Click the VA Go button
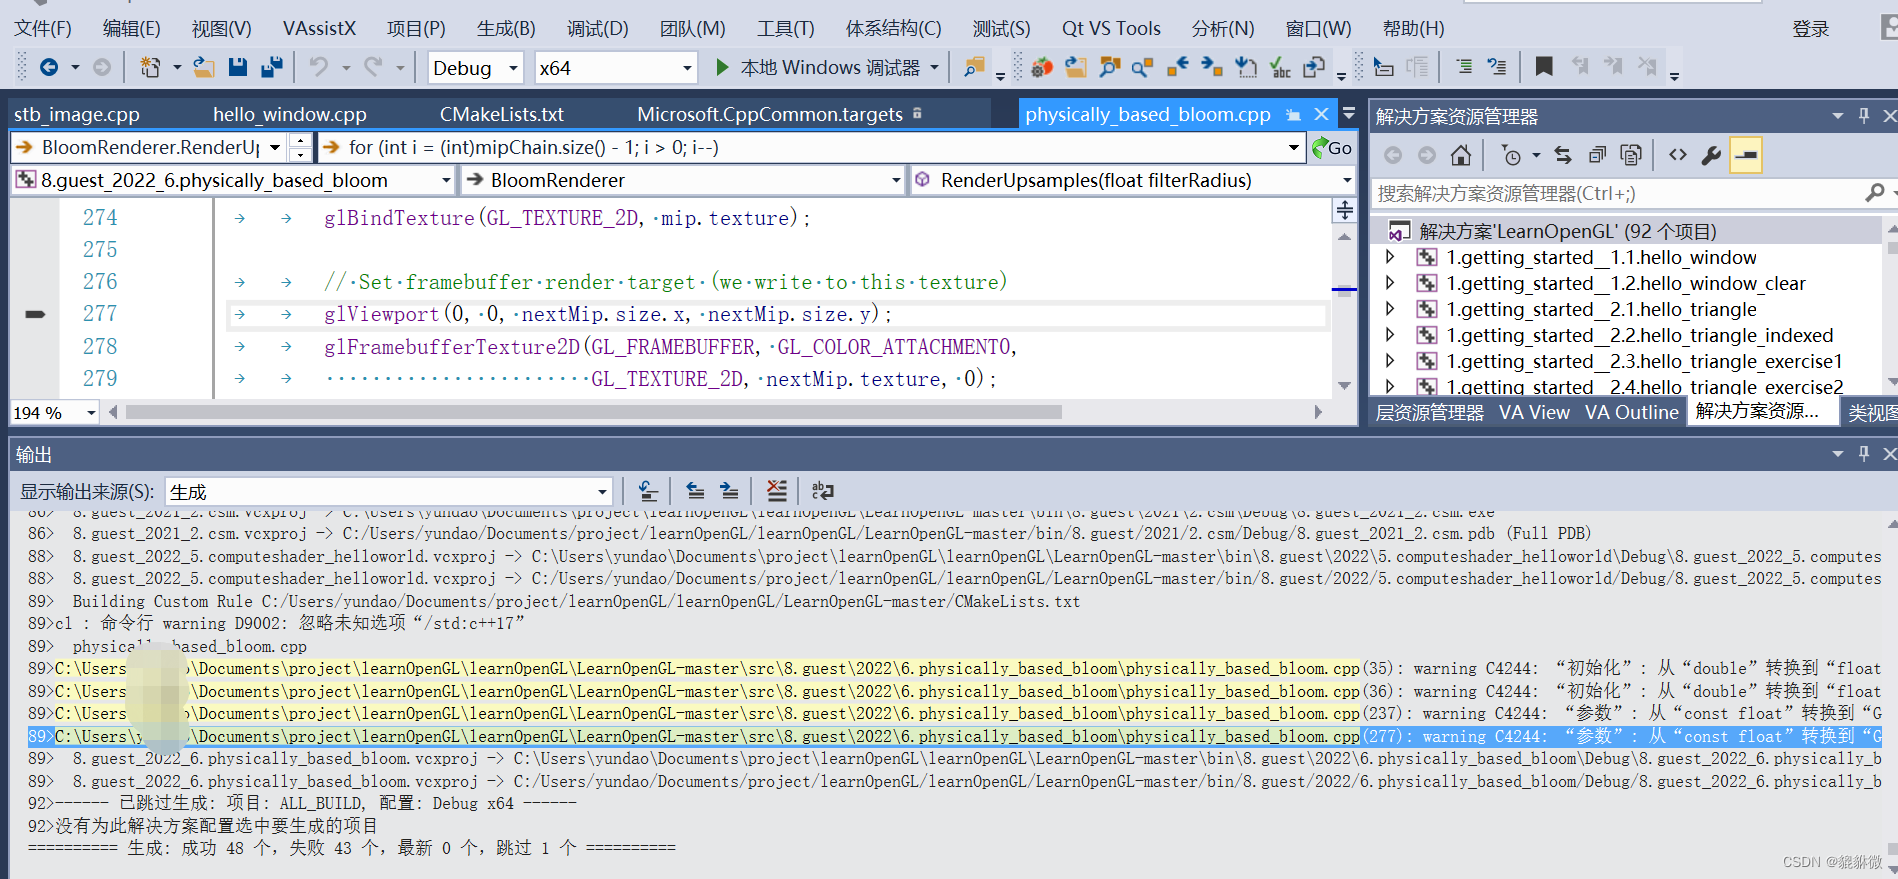 coord(1332,148)
